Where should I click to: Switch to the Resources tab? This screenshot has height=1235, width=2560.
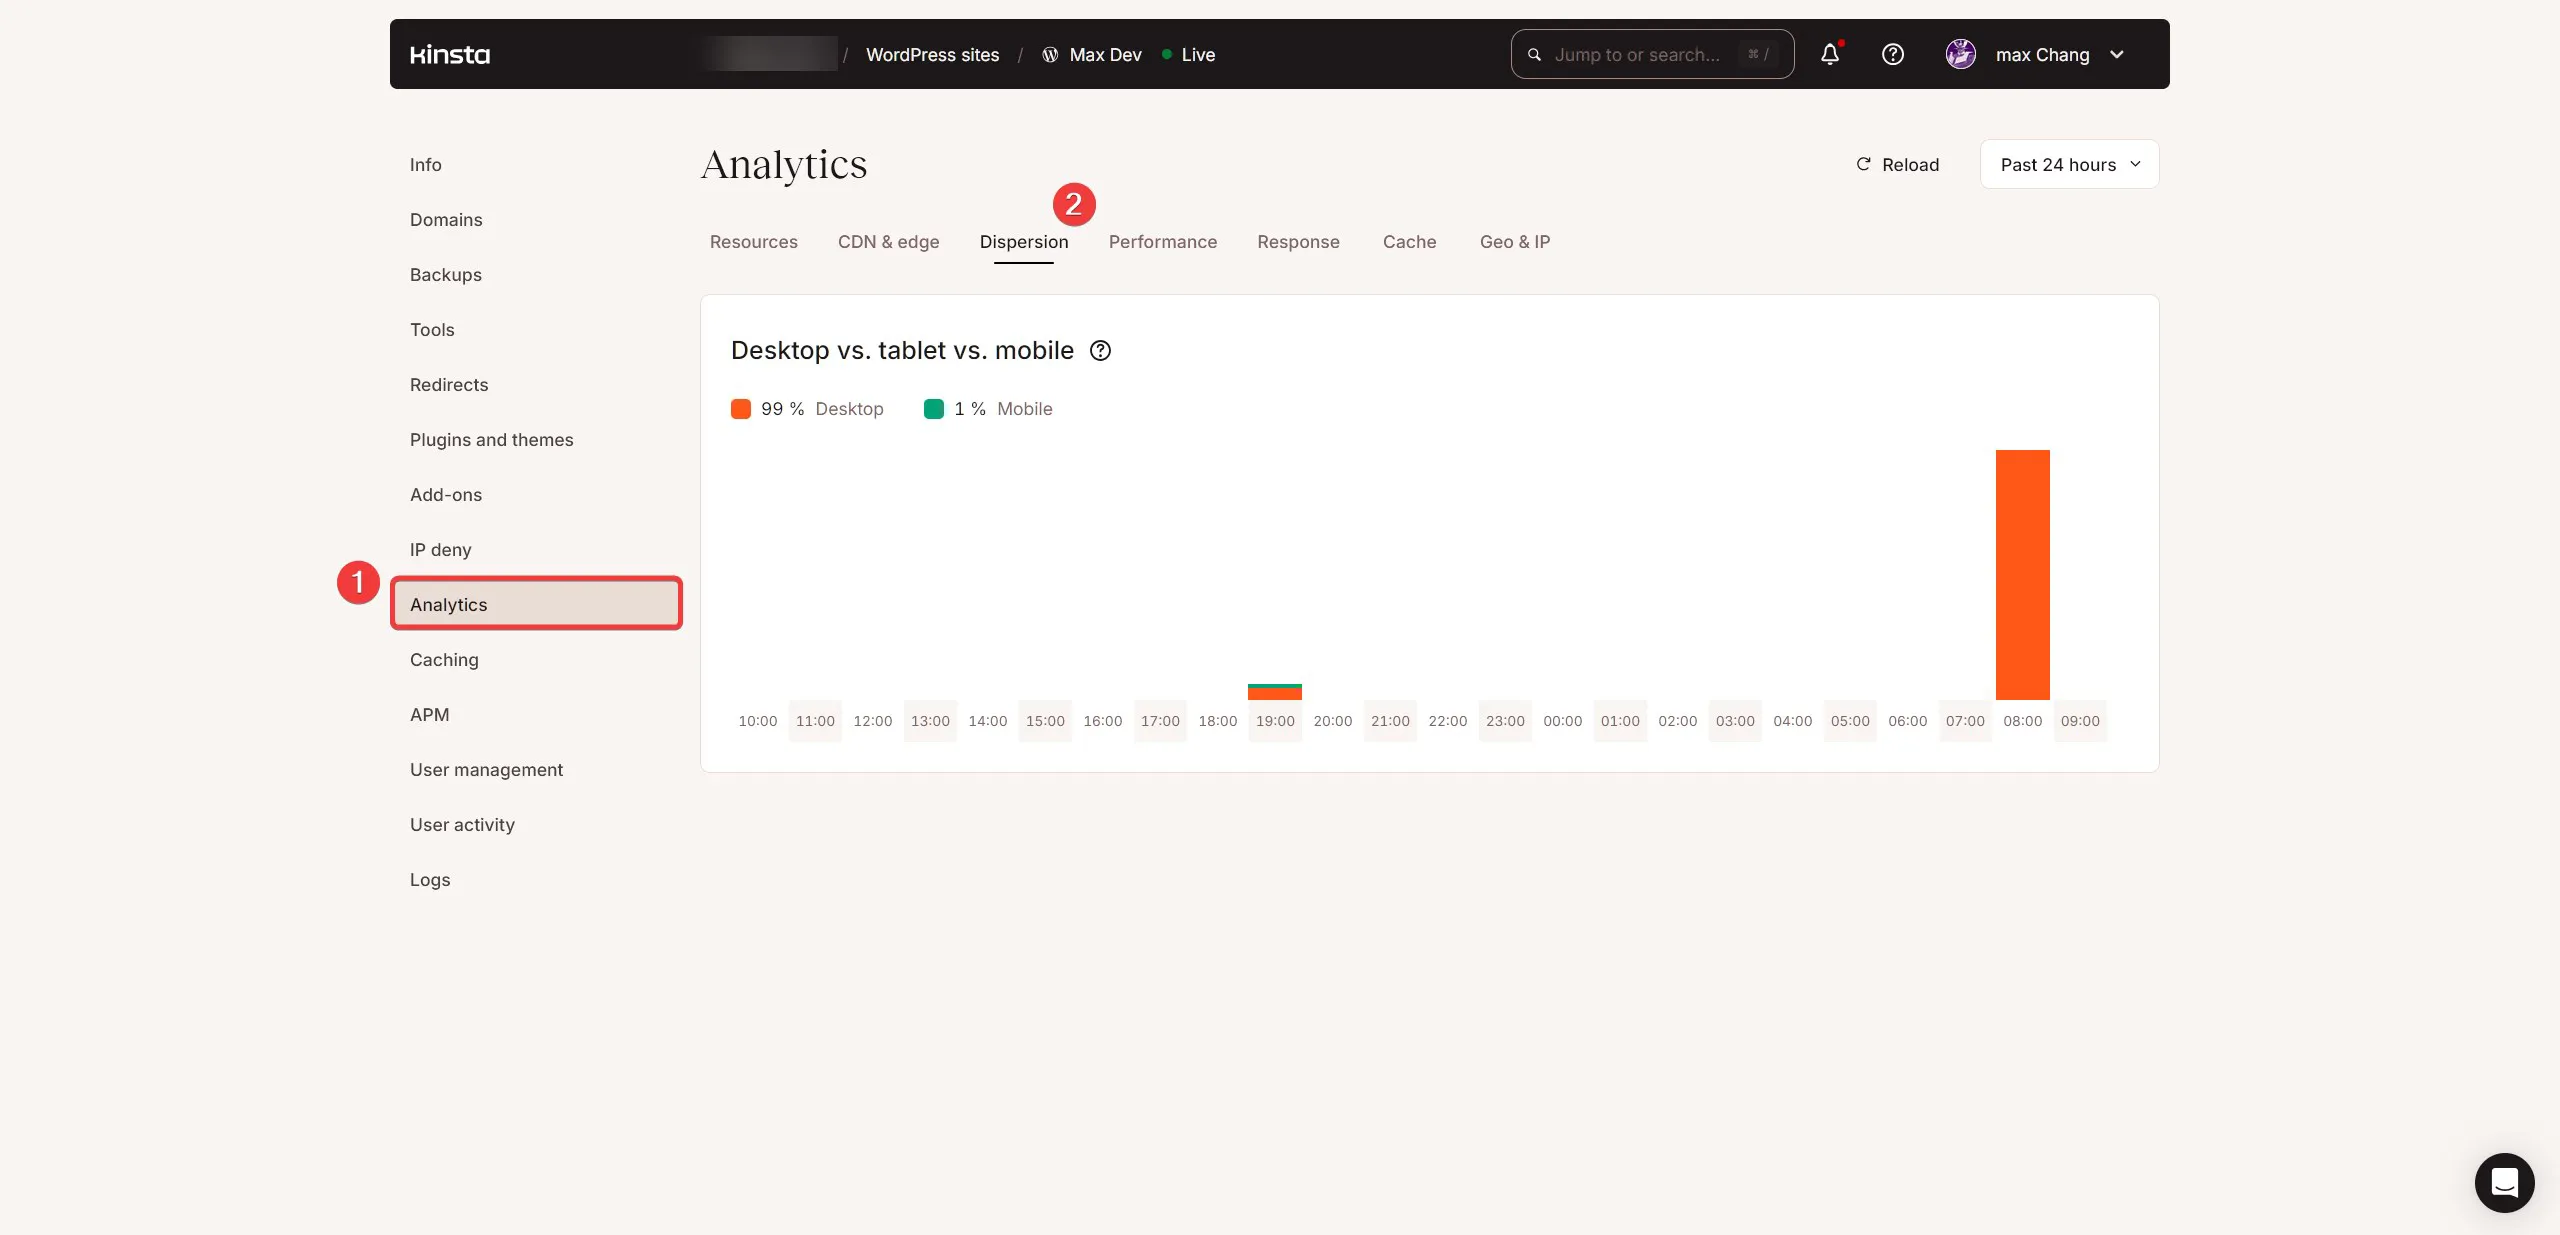point(754,242)
